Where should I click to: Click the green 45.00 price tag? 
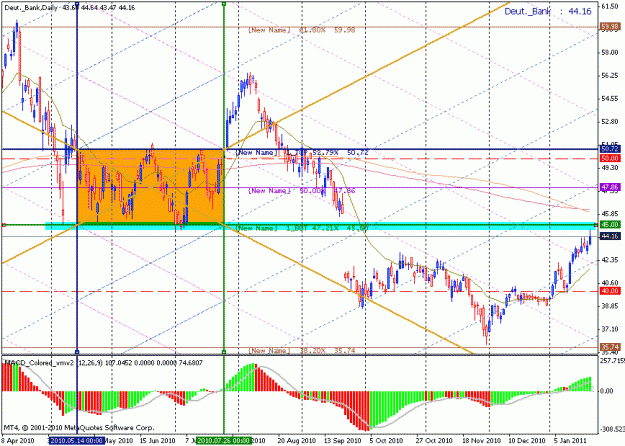click(610, 225)
